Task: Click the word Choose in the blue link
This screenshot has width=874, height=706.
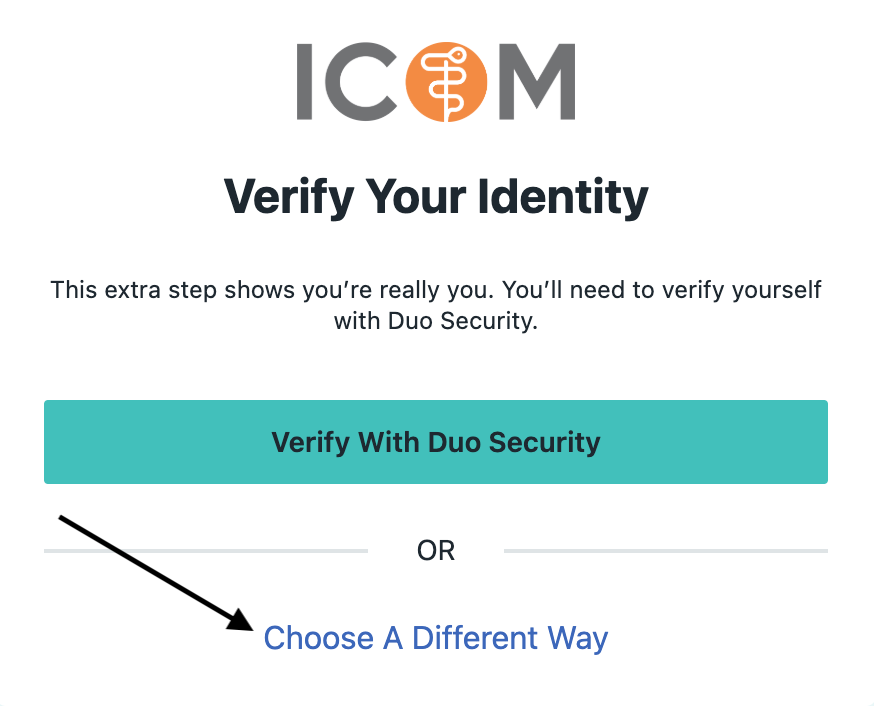Action: tap(318, 638)
